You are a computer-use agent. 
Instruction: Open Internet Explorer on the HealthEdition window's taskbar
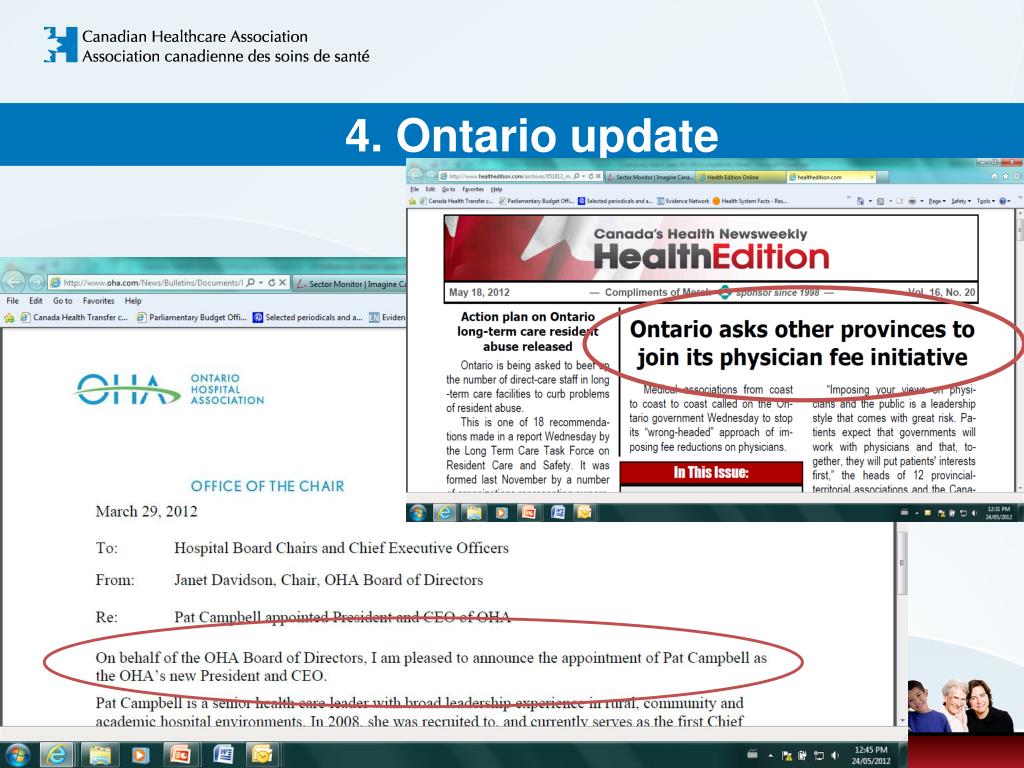[445, 513]
